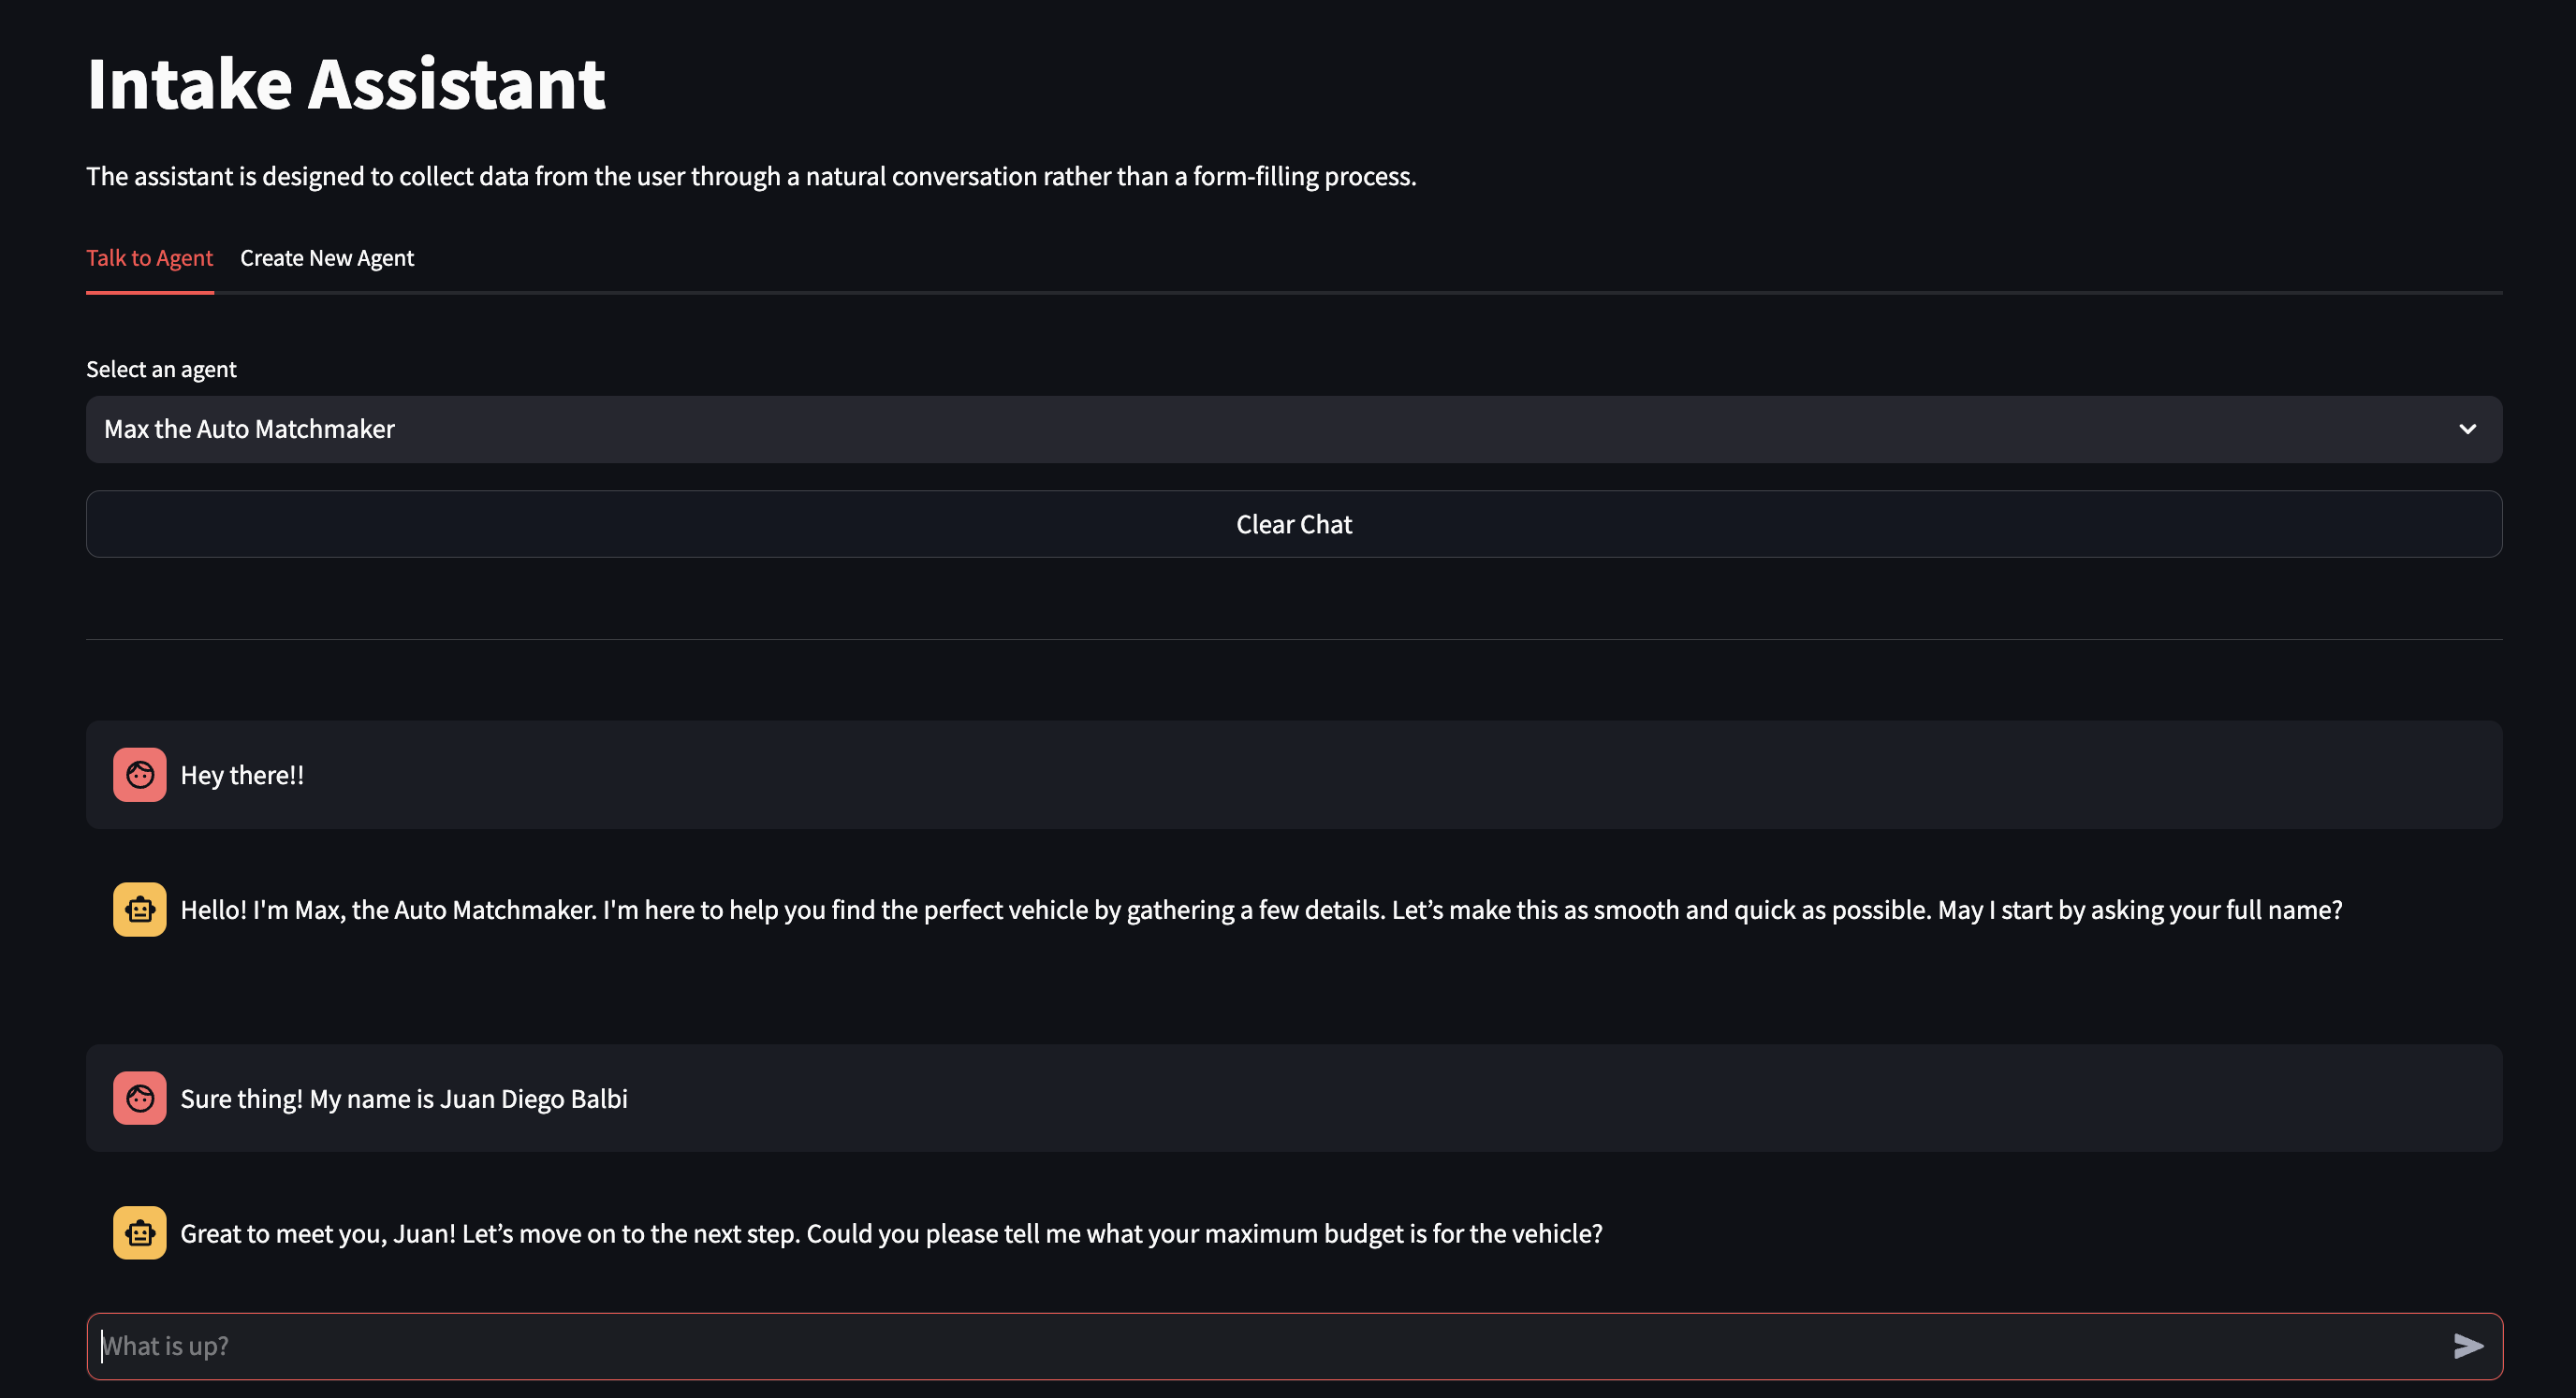Click the horizontal divider below Clear Chat

pos(1294,639)
